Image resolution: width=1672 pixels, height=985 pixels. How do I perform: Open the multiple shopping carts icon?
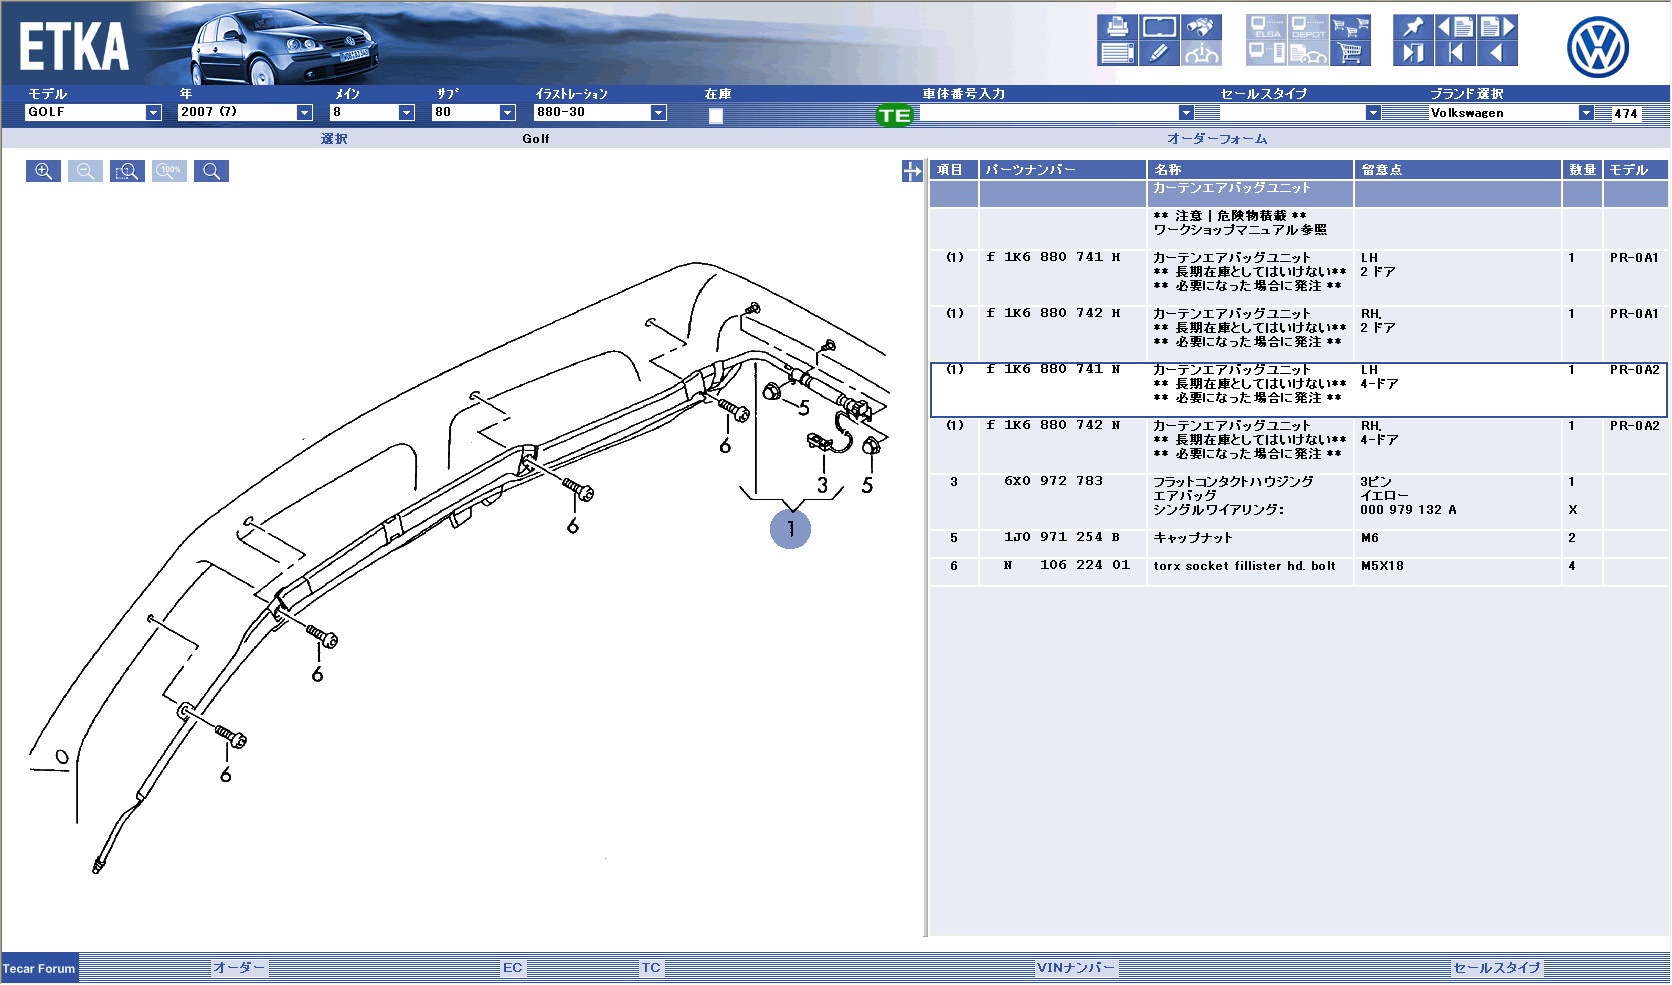1350,27
